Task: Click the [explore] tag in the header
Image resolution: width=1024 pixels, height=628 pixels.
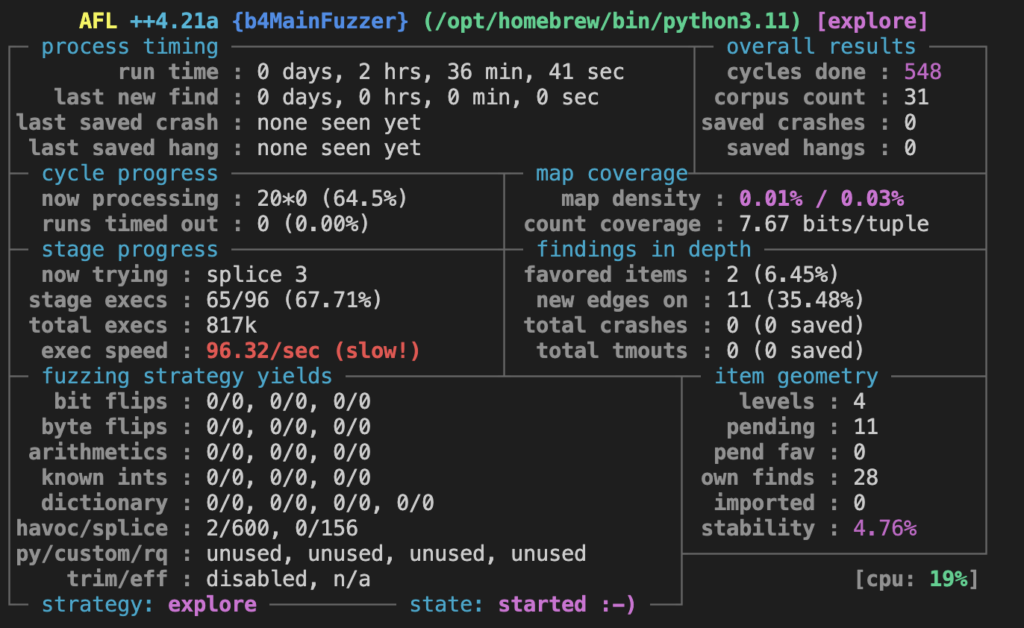Action: click(872, 20)
